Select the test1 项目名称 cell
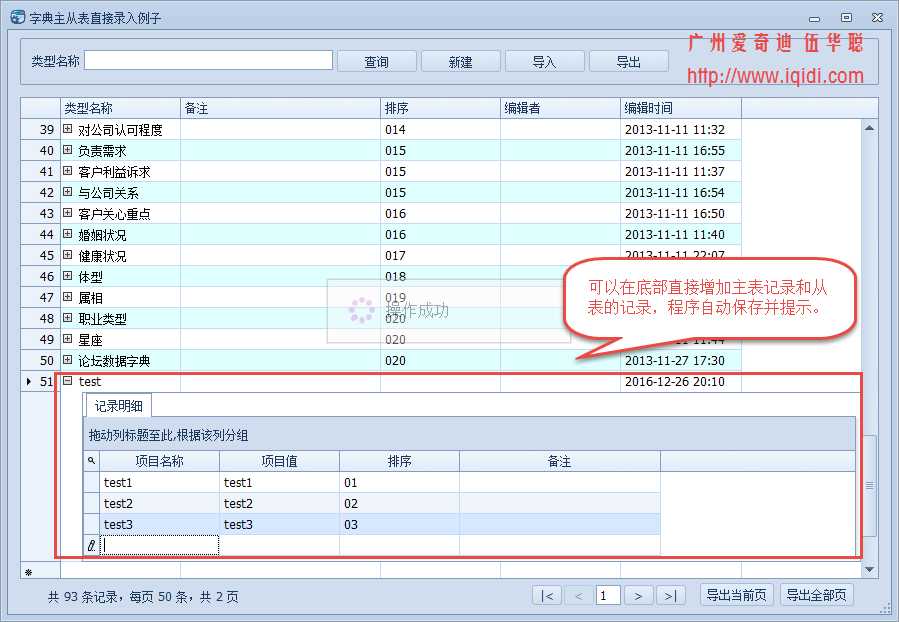This screenshot has width=899, height=622. [159, 483]
